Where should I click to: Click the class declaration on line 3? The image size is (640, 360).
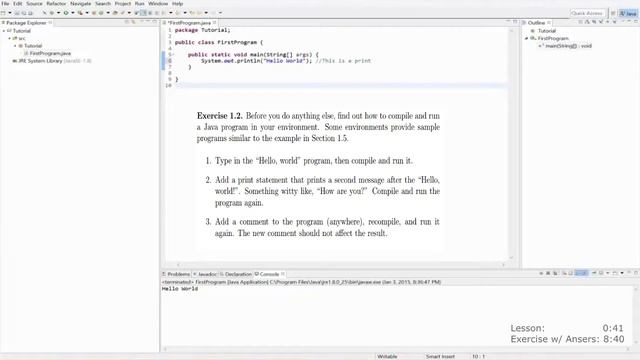[x=219, y=42]
